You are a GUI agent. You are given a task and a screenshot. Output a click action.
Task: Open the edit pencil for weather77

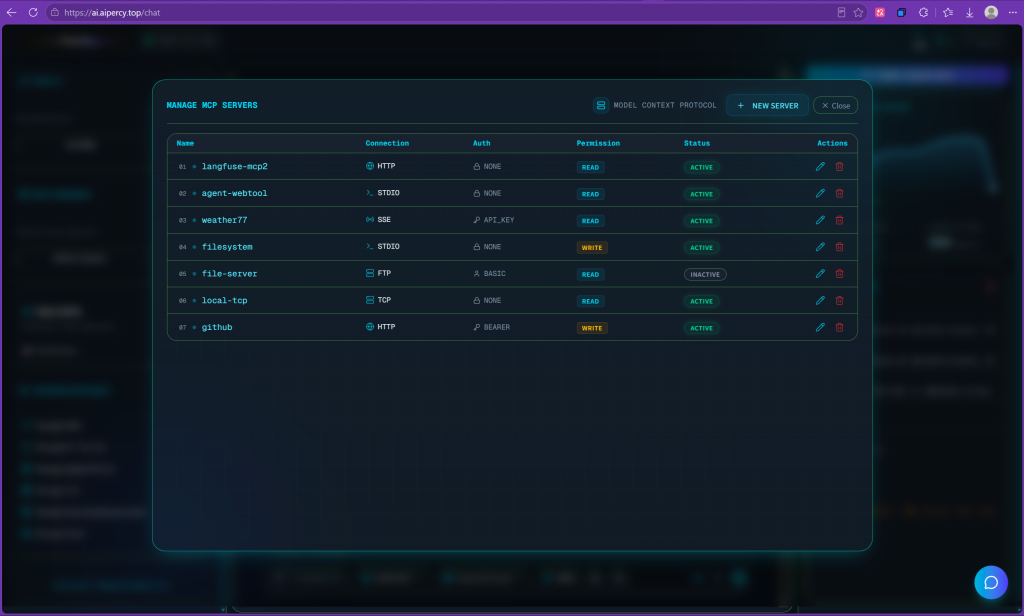[820, 220]
